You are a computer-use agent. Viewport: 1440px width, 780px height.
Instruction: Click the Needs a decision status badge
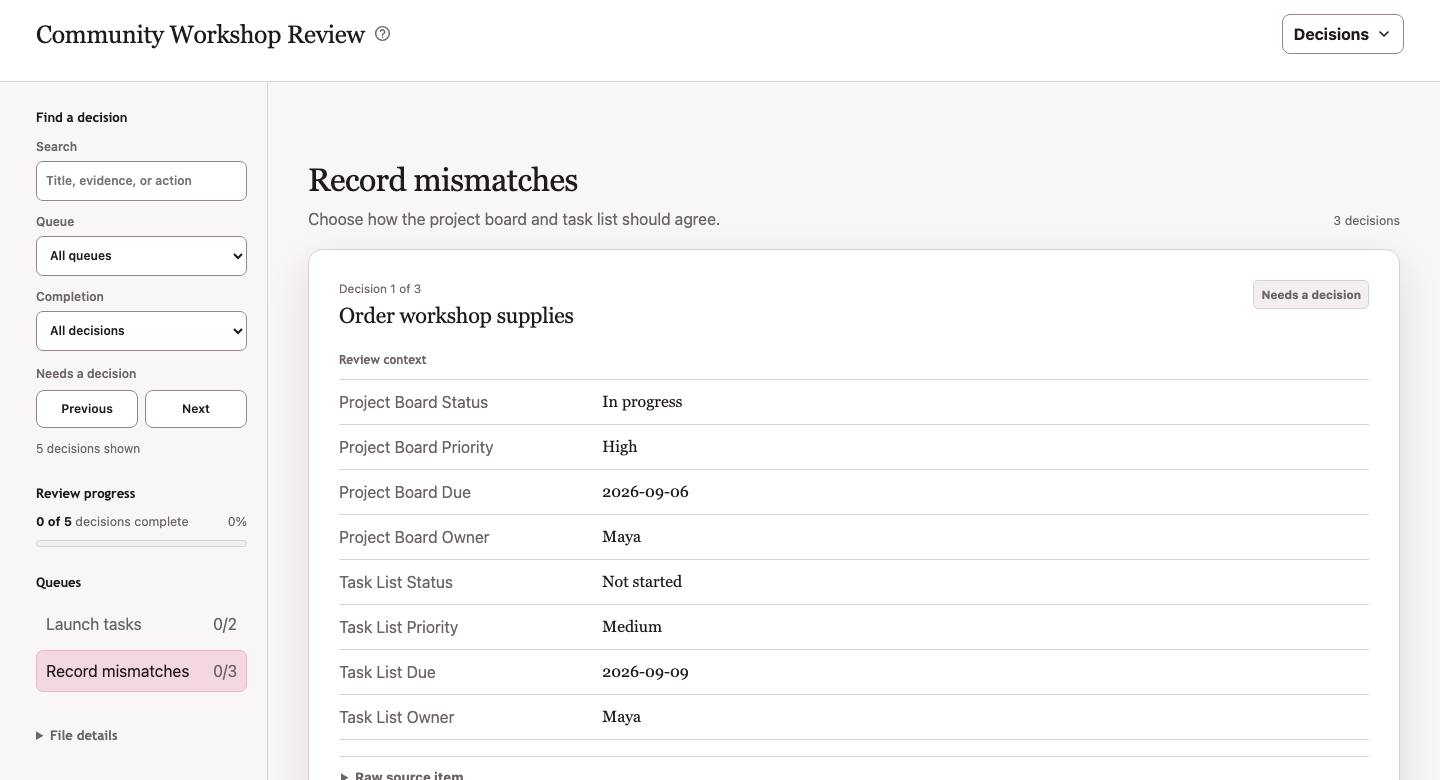1310,295
